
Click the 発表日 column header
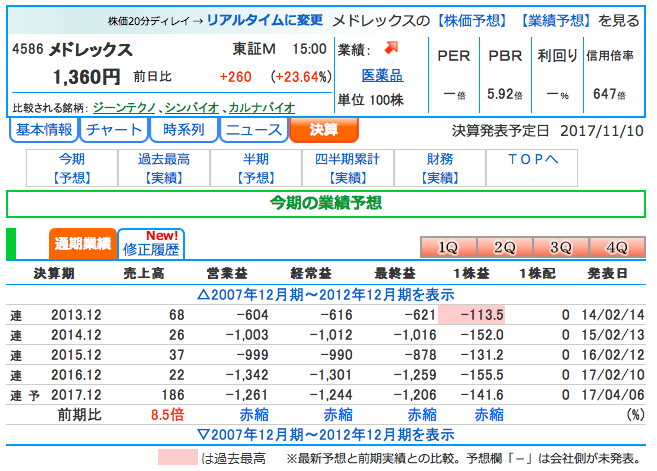(x=608, y=273)
